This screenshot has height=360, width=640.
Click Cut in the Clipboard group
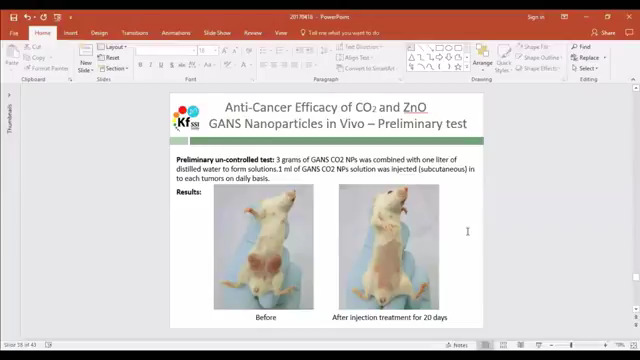(x=33, y=47)
